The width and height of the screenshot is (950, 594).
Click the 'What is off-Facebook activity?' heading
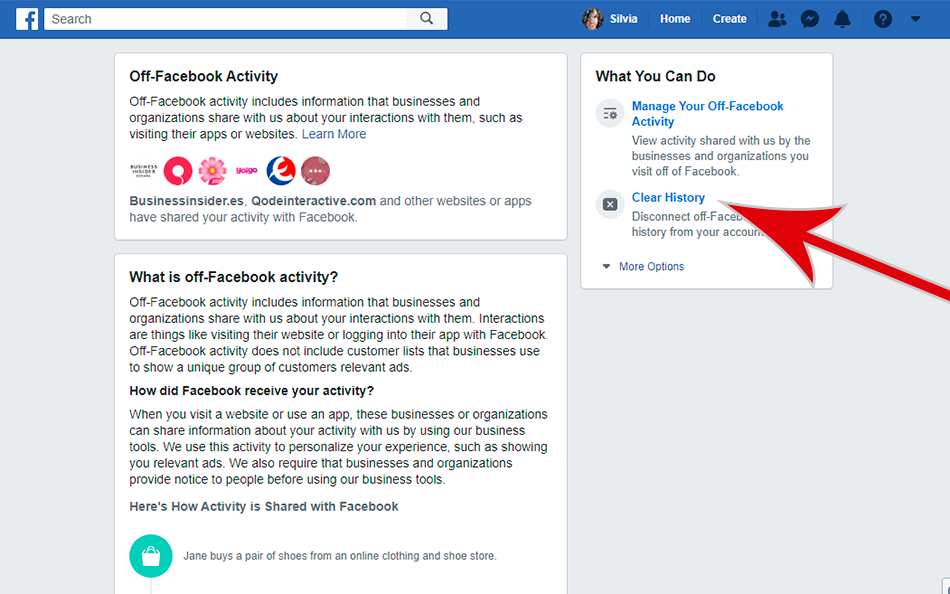point(234,277)
